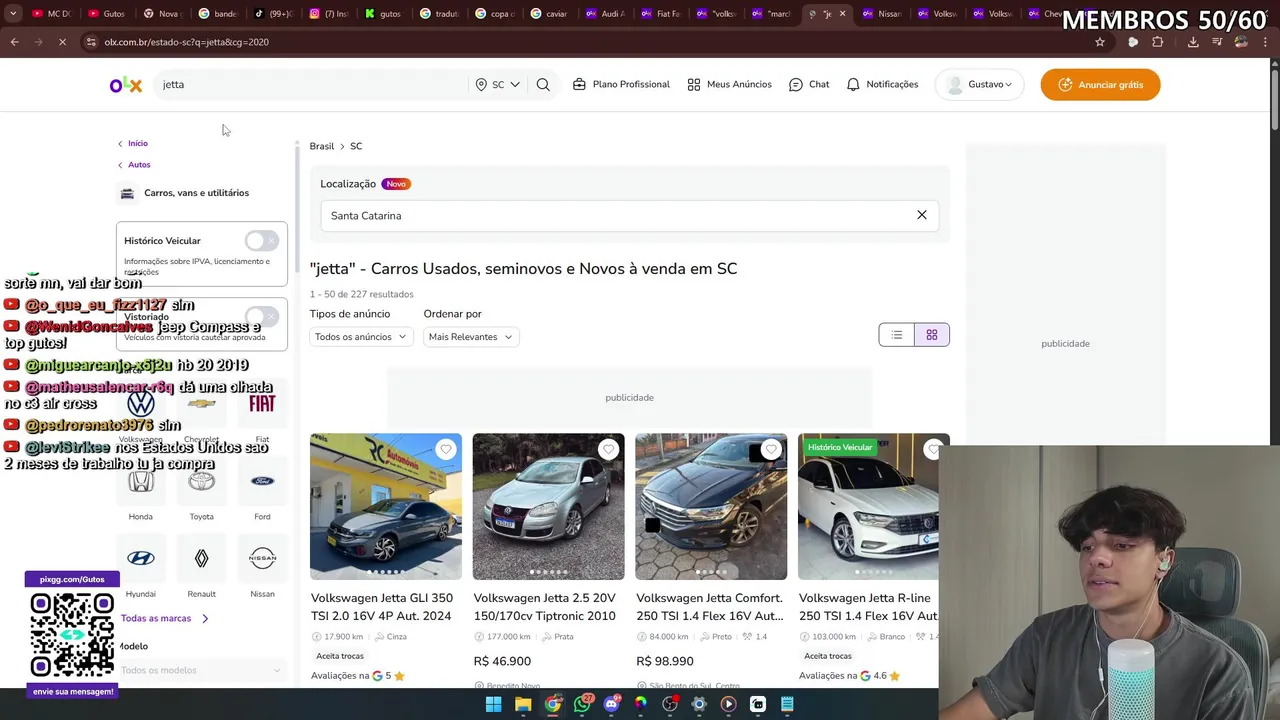Open Jetta GLI 350 TSI photo

pos(386,507)
